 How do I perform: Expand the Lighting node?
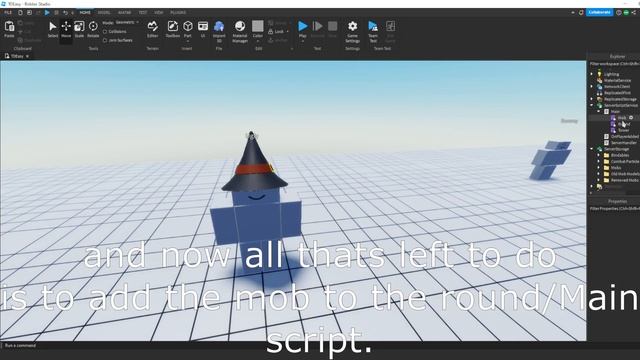[591, 74]
